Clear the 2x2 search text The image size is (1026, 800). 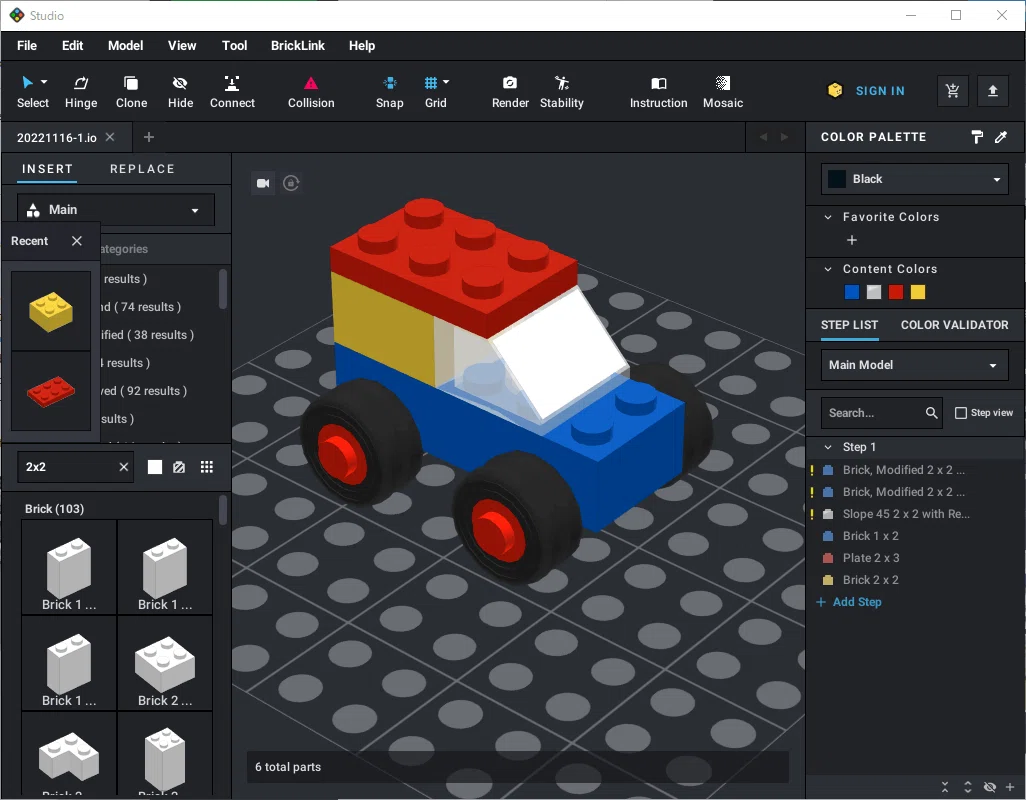124,466
